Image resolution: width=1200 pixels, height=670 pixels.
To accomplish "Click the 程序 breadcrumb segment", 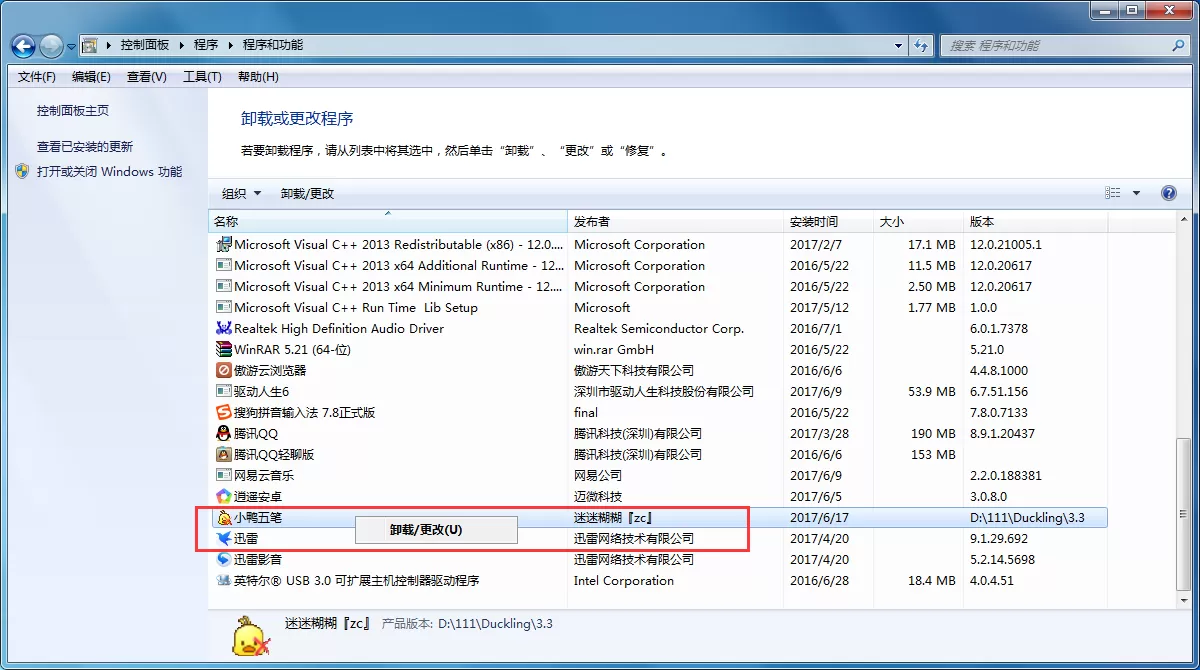I will click(206, 45).
